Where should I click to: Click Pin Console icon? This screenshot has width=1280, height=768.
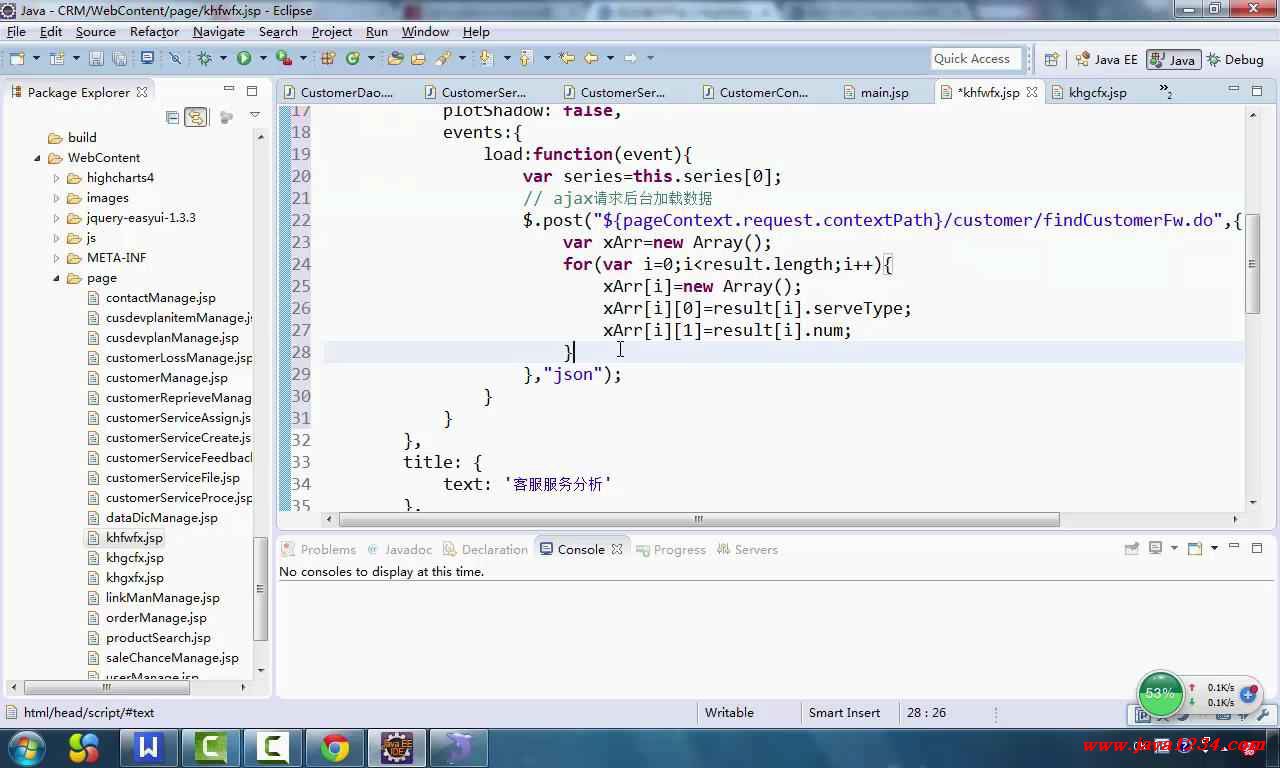(1131, 548)
